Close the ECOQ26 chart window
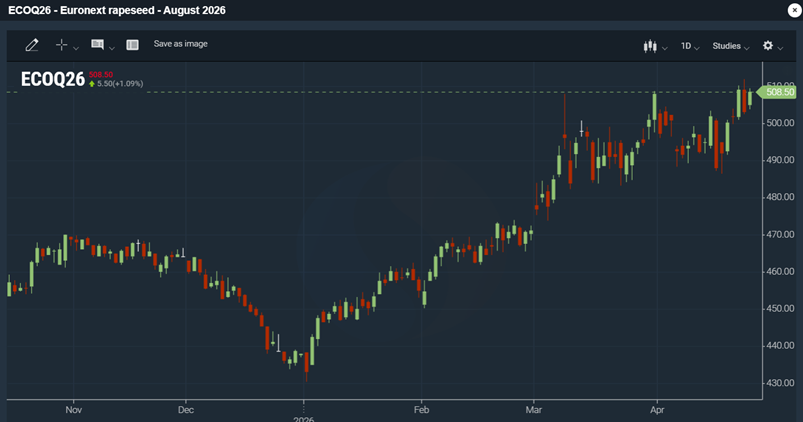This screenshot has height=422, width=803. [793, 10]
